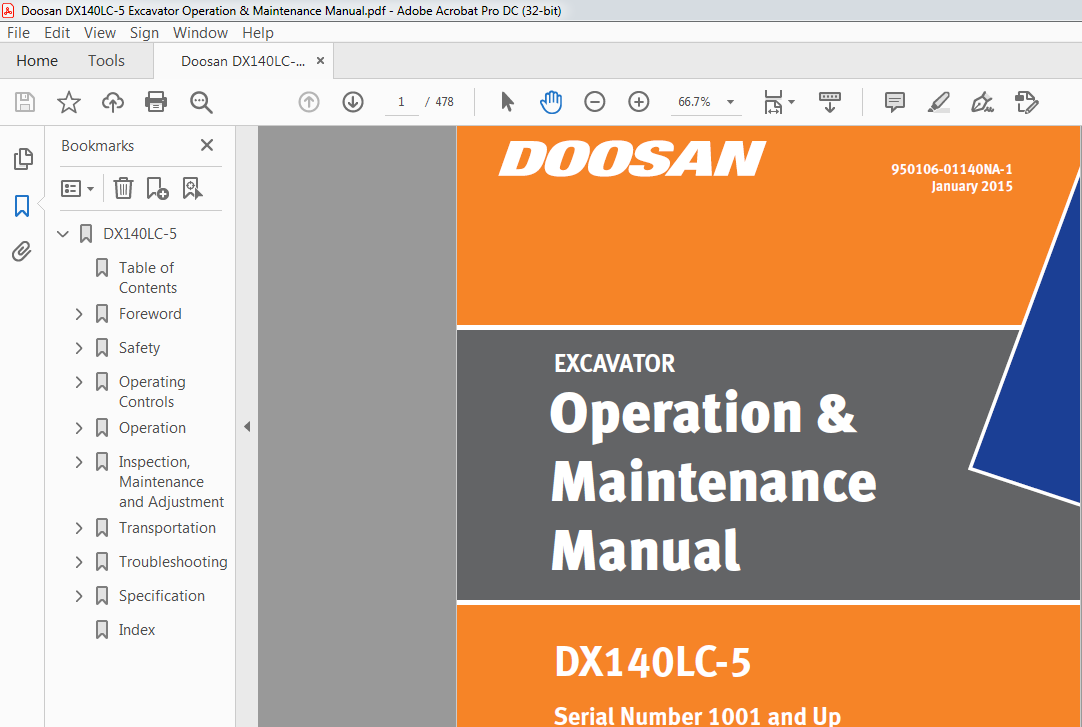This screenshot has height=727, width=1082.
Task: Expand the Transportation bookmark
Action: (79, 528)
